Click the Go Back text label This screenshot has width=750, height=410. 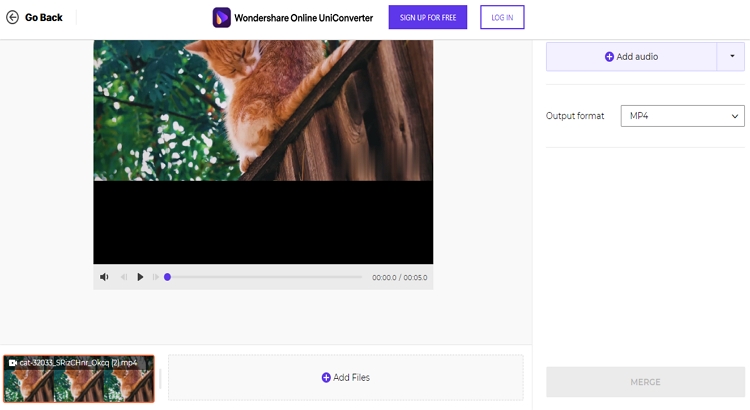pyautogui.click(x=44, y=18)
